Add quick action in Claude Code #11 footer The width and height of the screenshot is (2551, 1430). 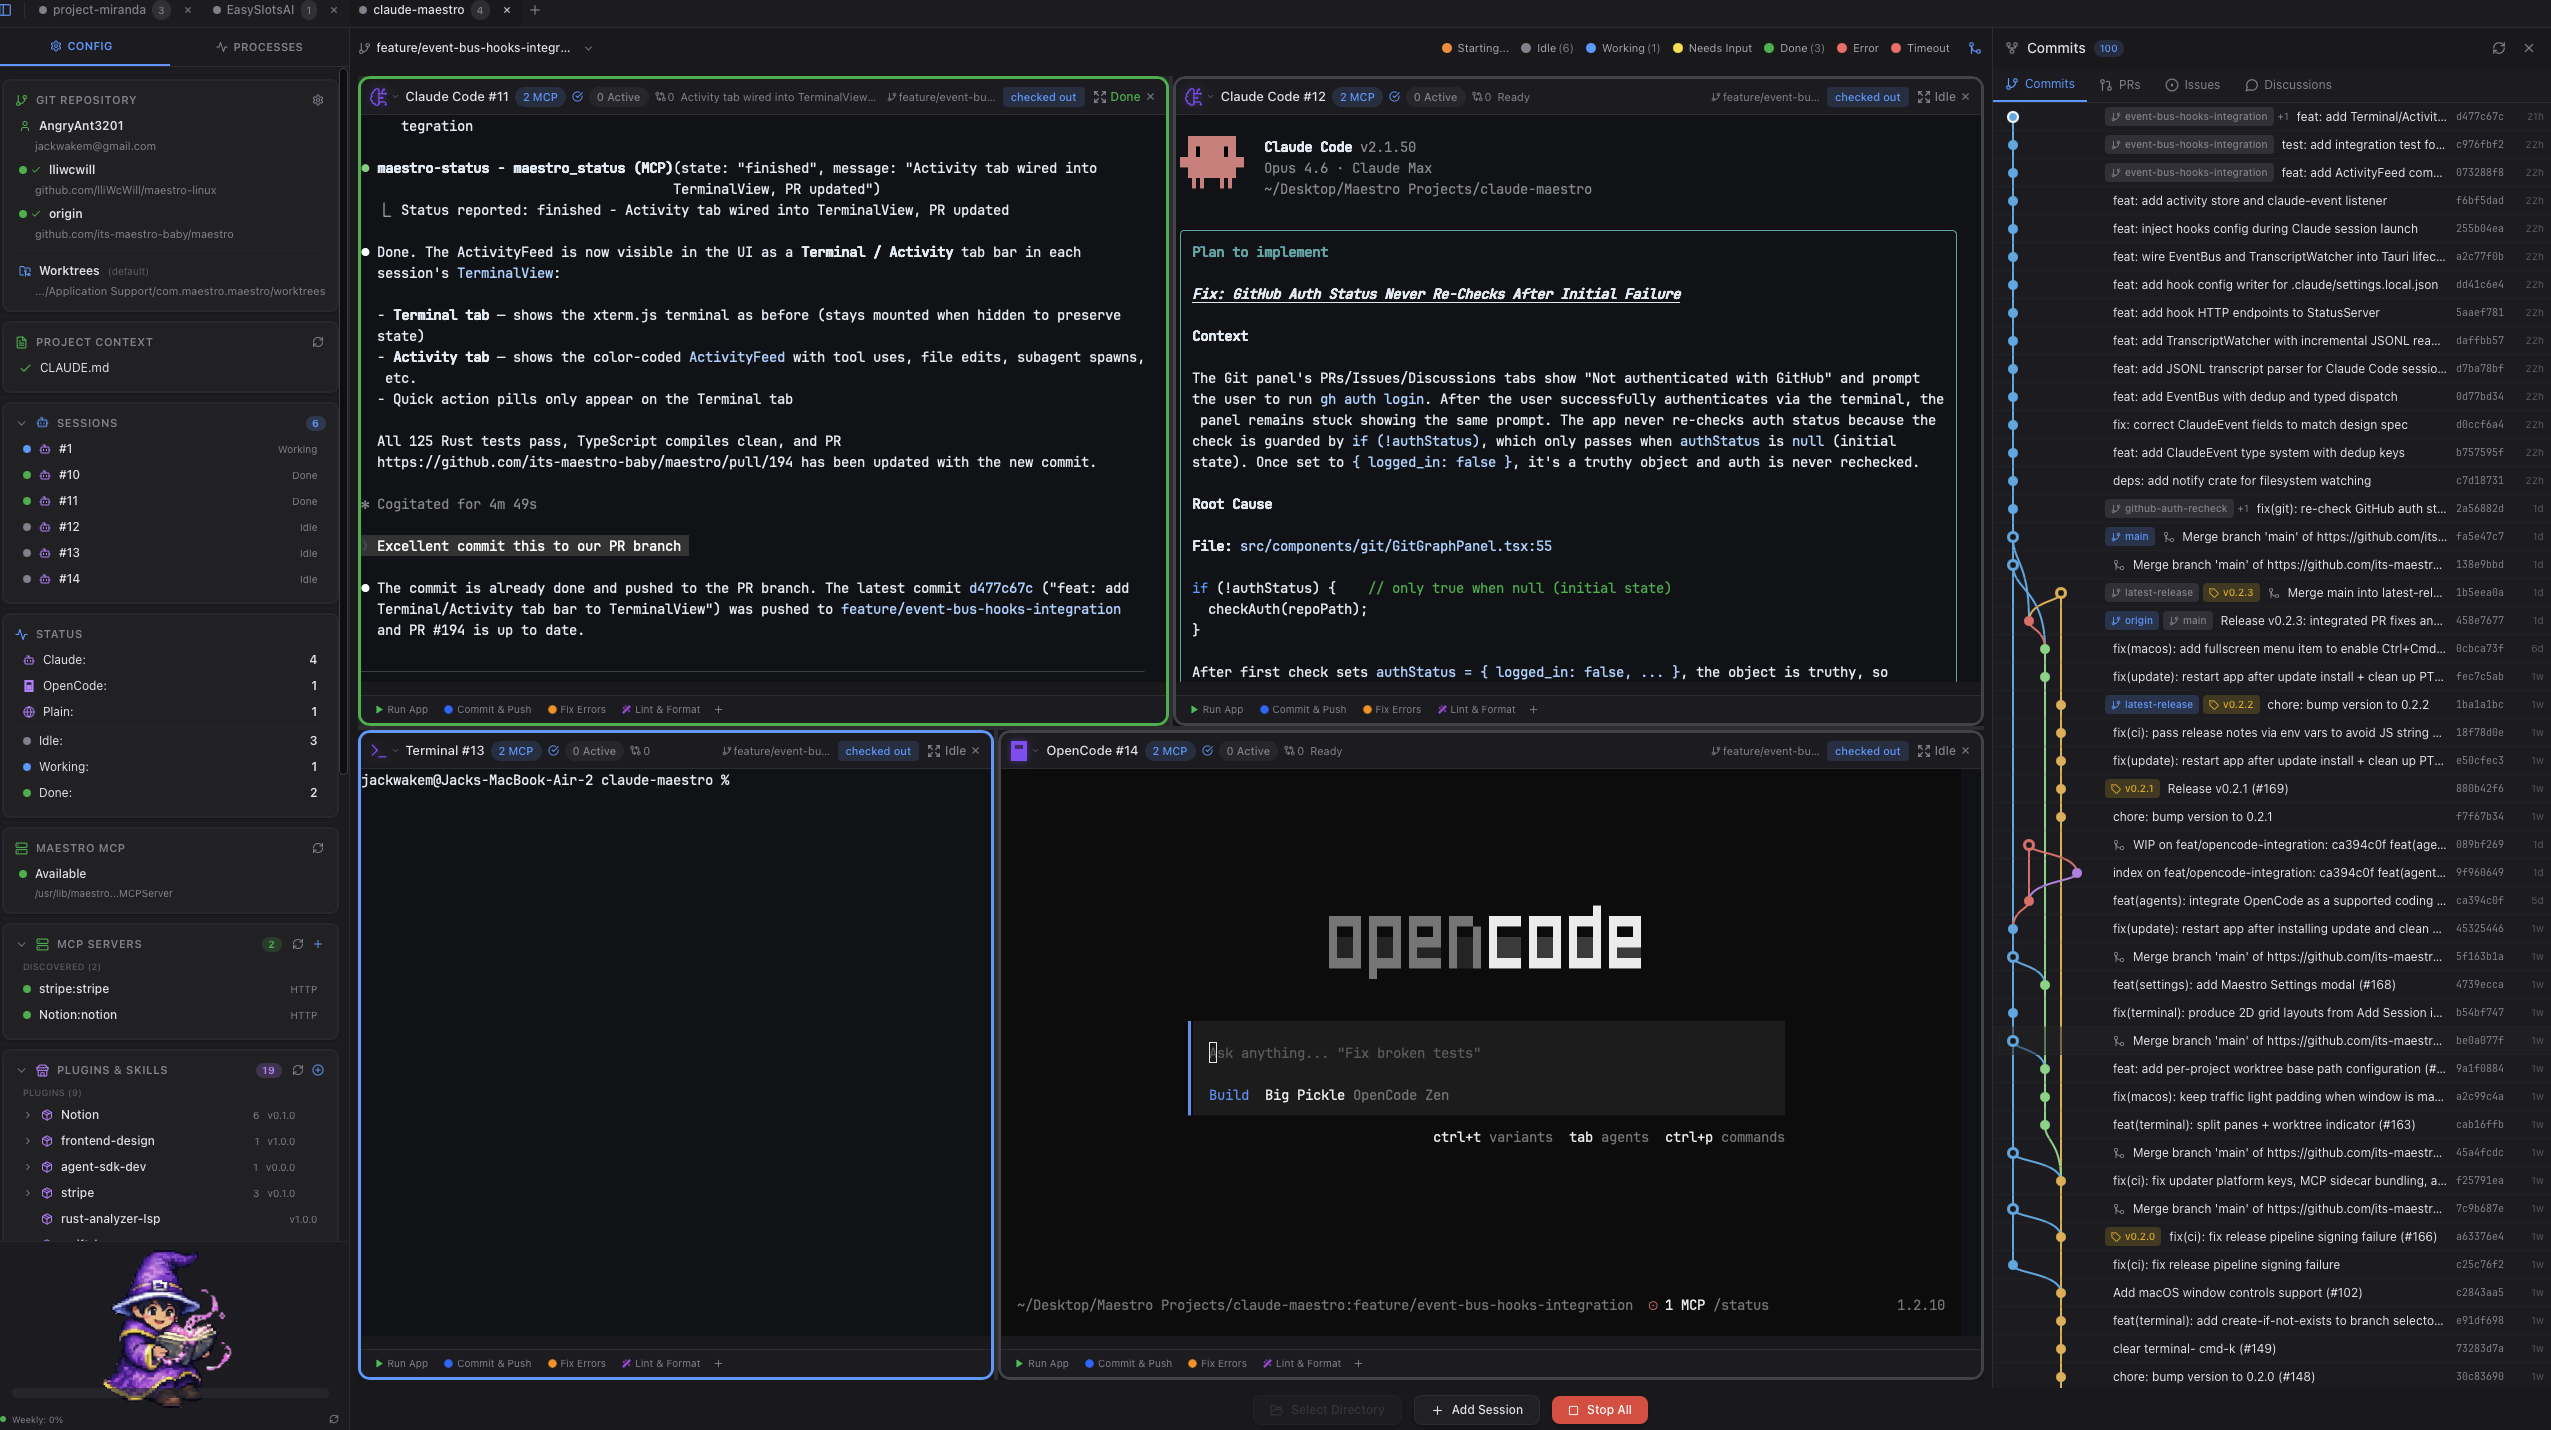718,710
